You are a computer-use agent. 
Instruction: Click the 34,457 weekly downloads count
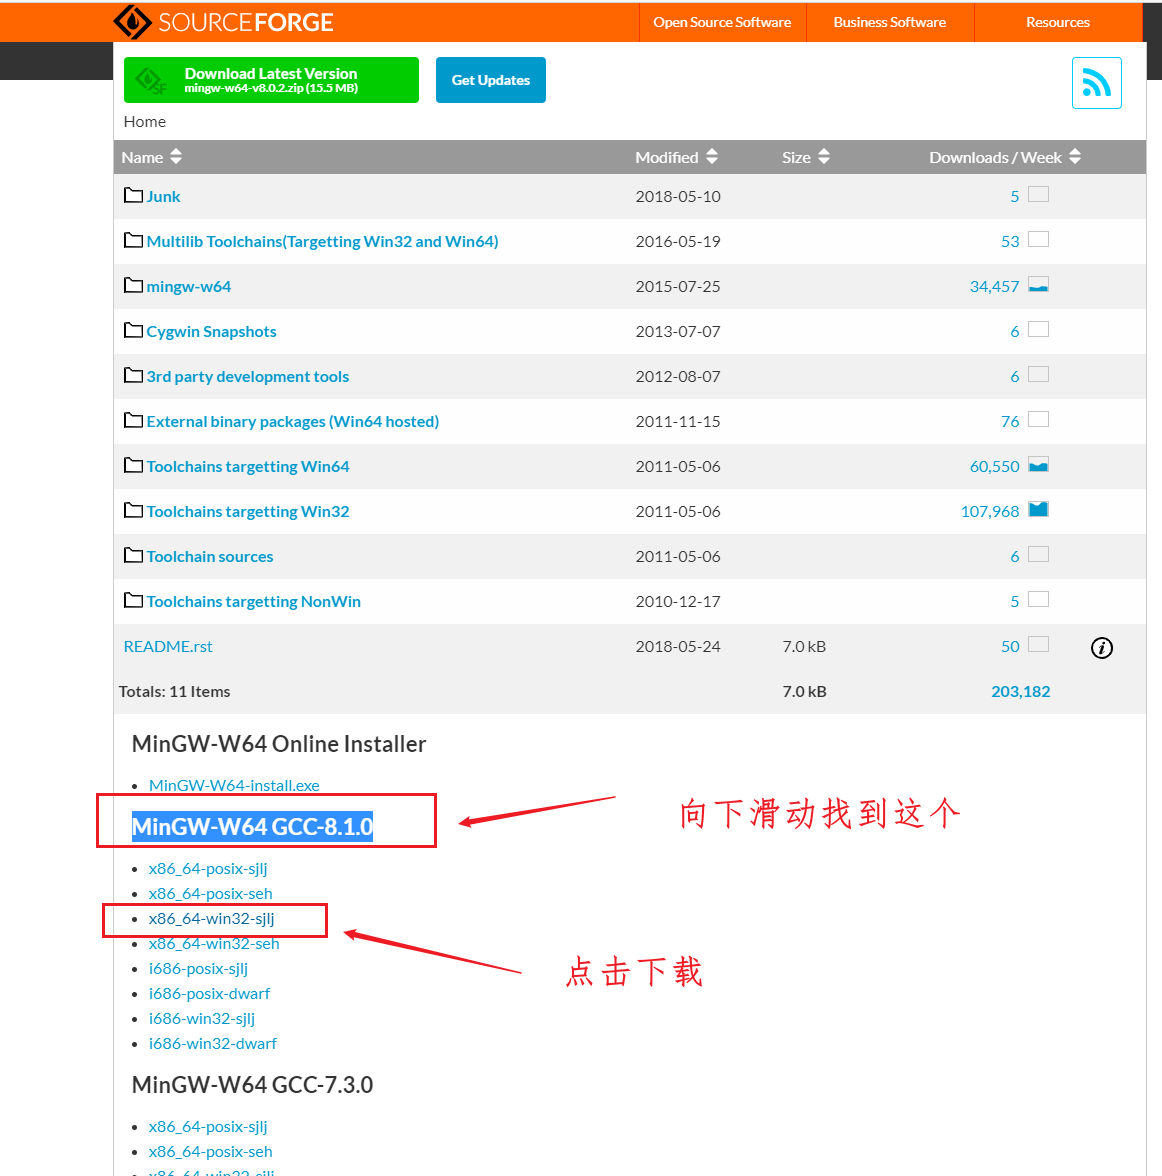tap(995, 286)
